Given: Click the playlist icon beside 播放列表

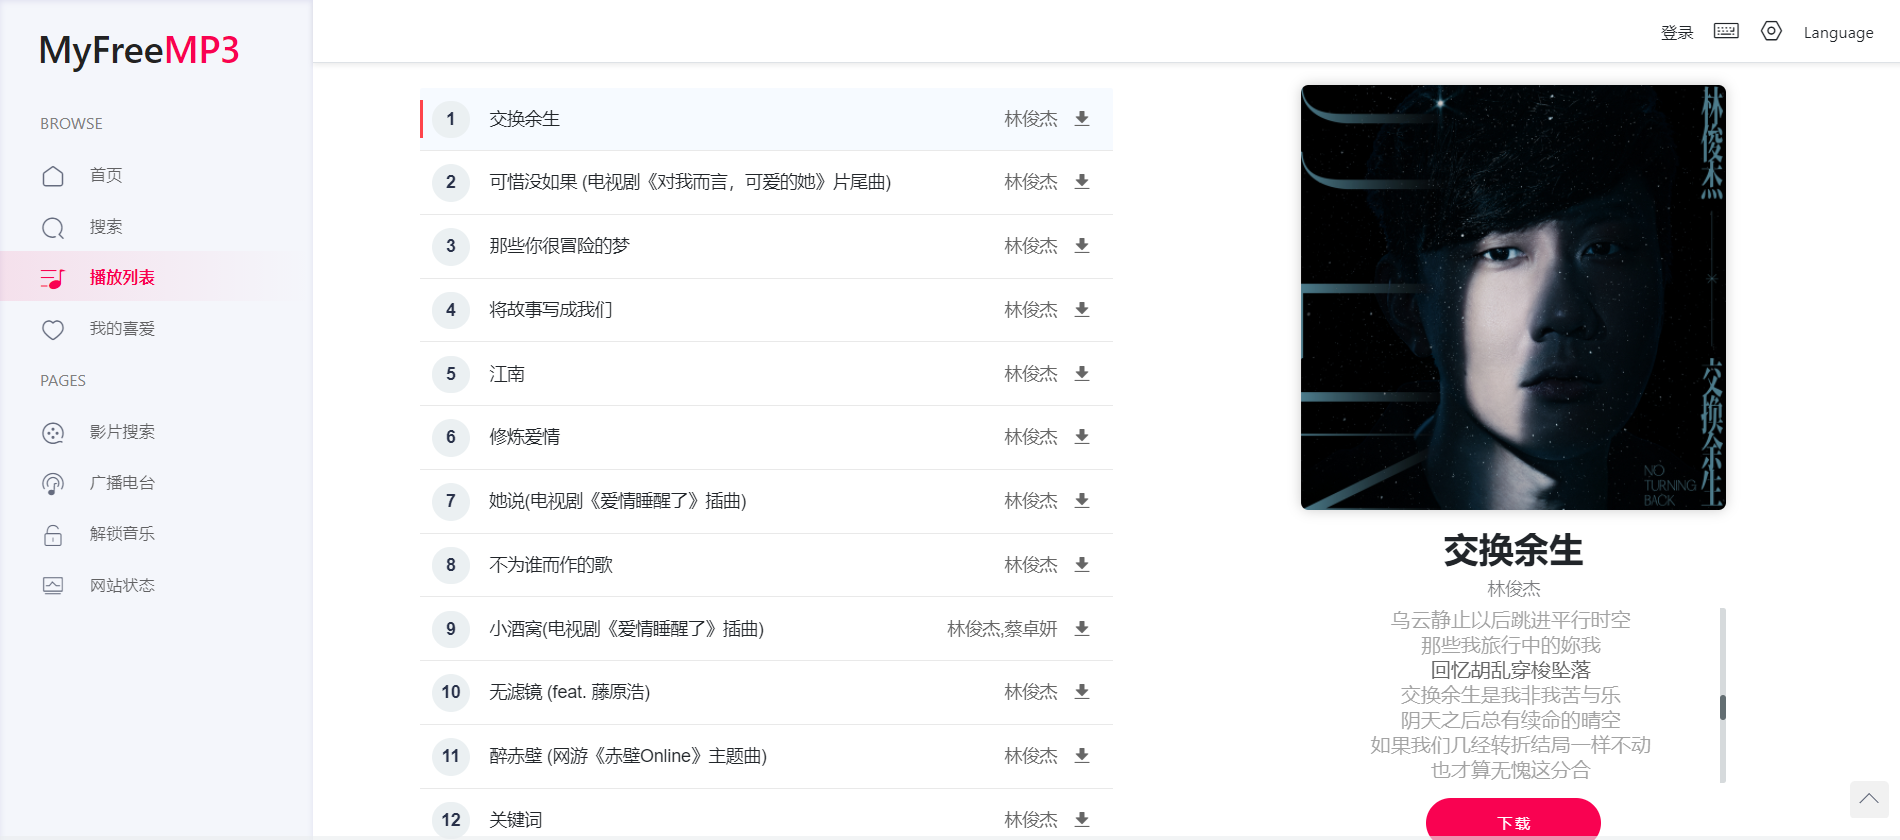Looking at the screenshot, I should 53,278.
